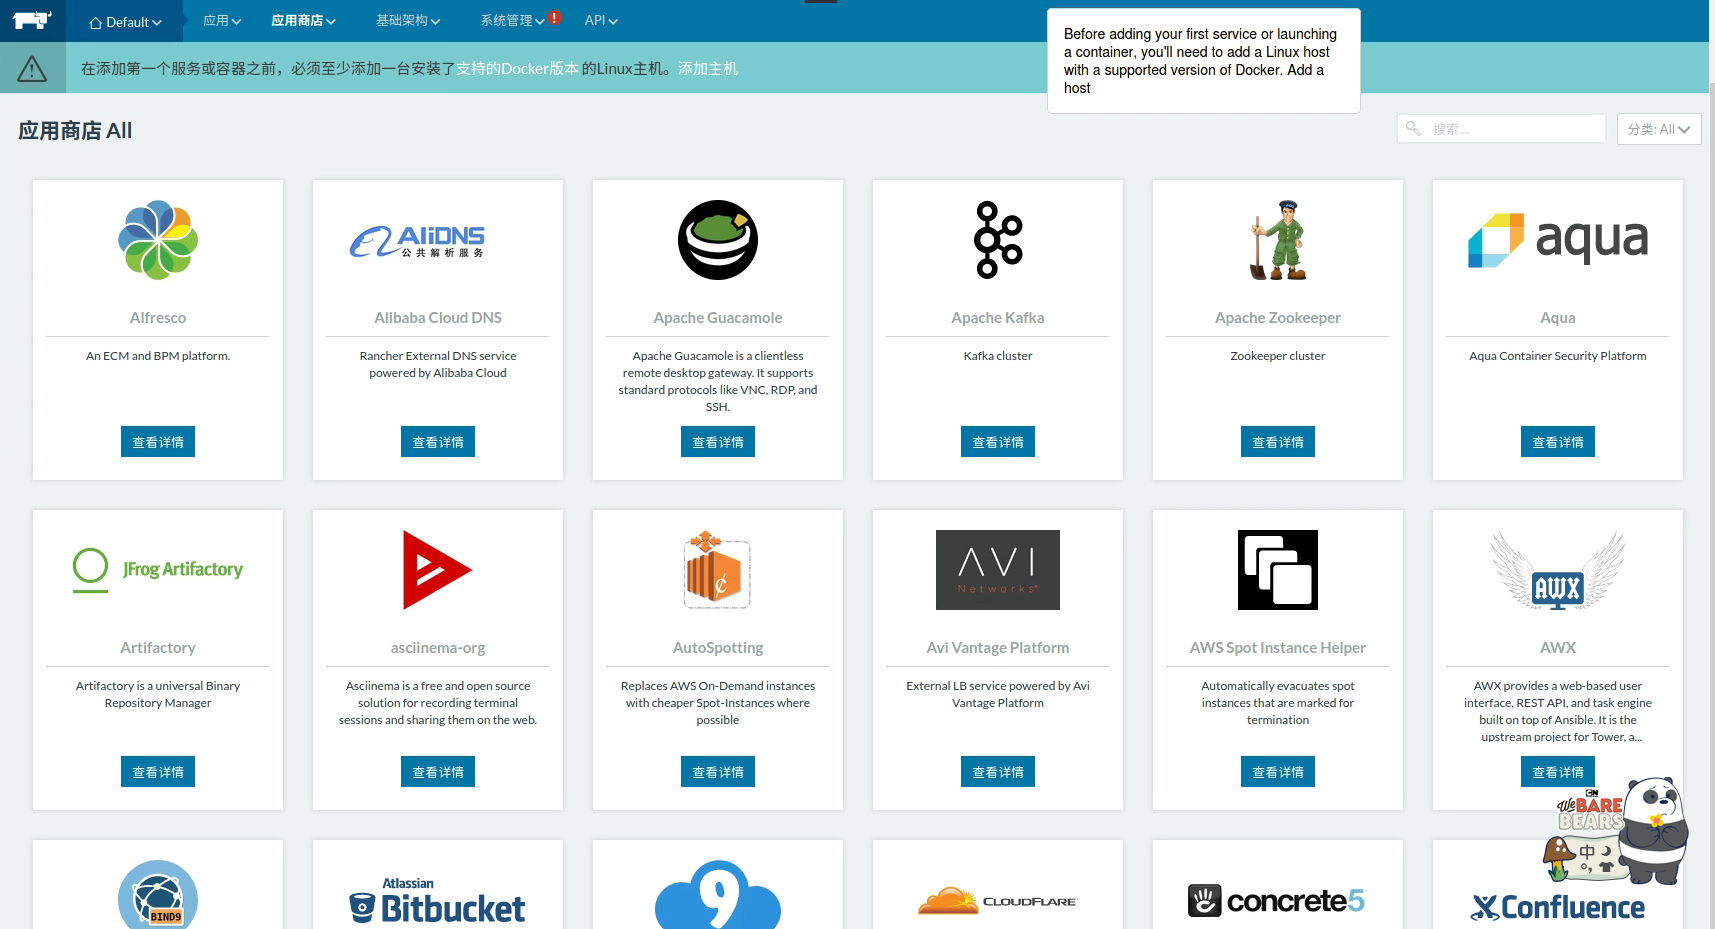
Task: Click the Aqua logo
Action: pos(1558,240)
